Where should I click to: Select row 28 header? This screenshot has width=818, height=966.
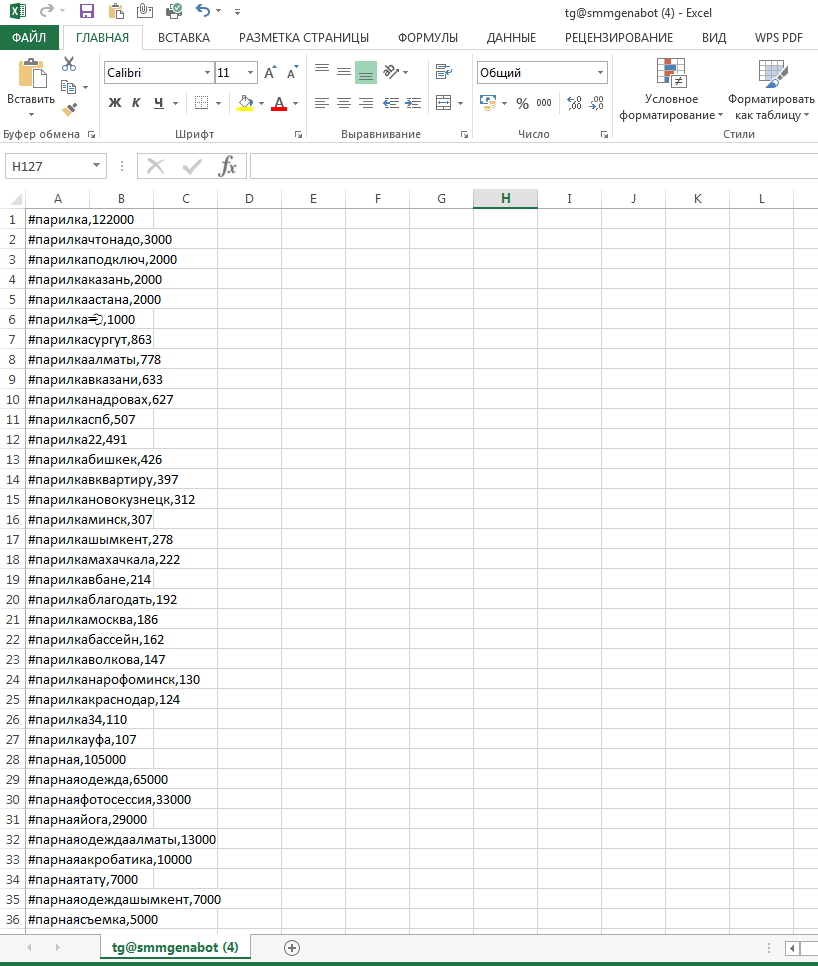[12, 759]
